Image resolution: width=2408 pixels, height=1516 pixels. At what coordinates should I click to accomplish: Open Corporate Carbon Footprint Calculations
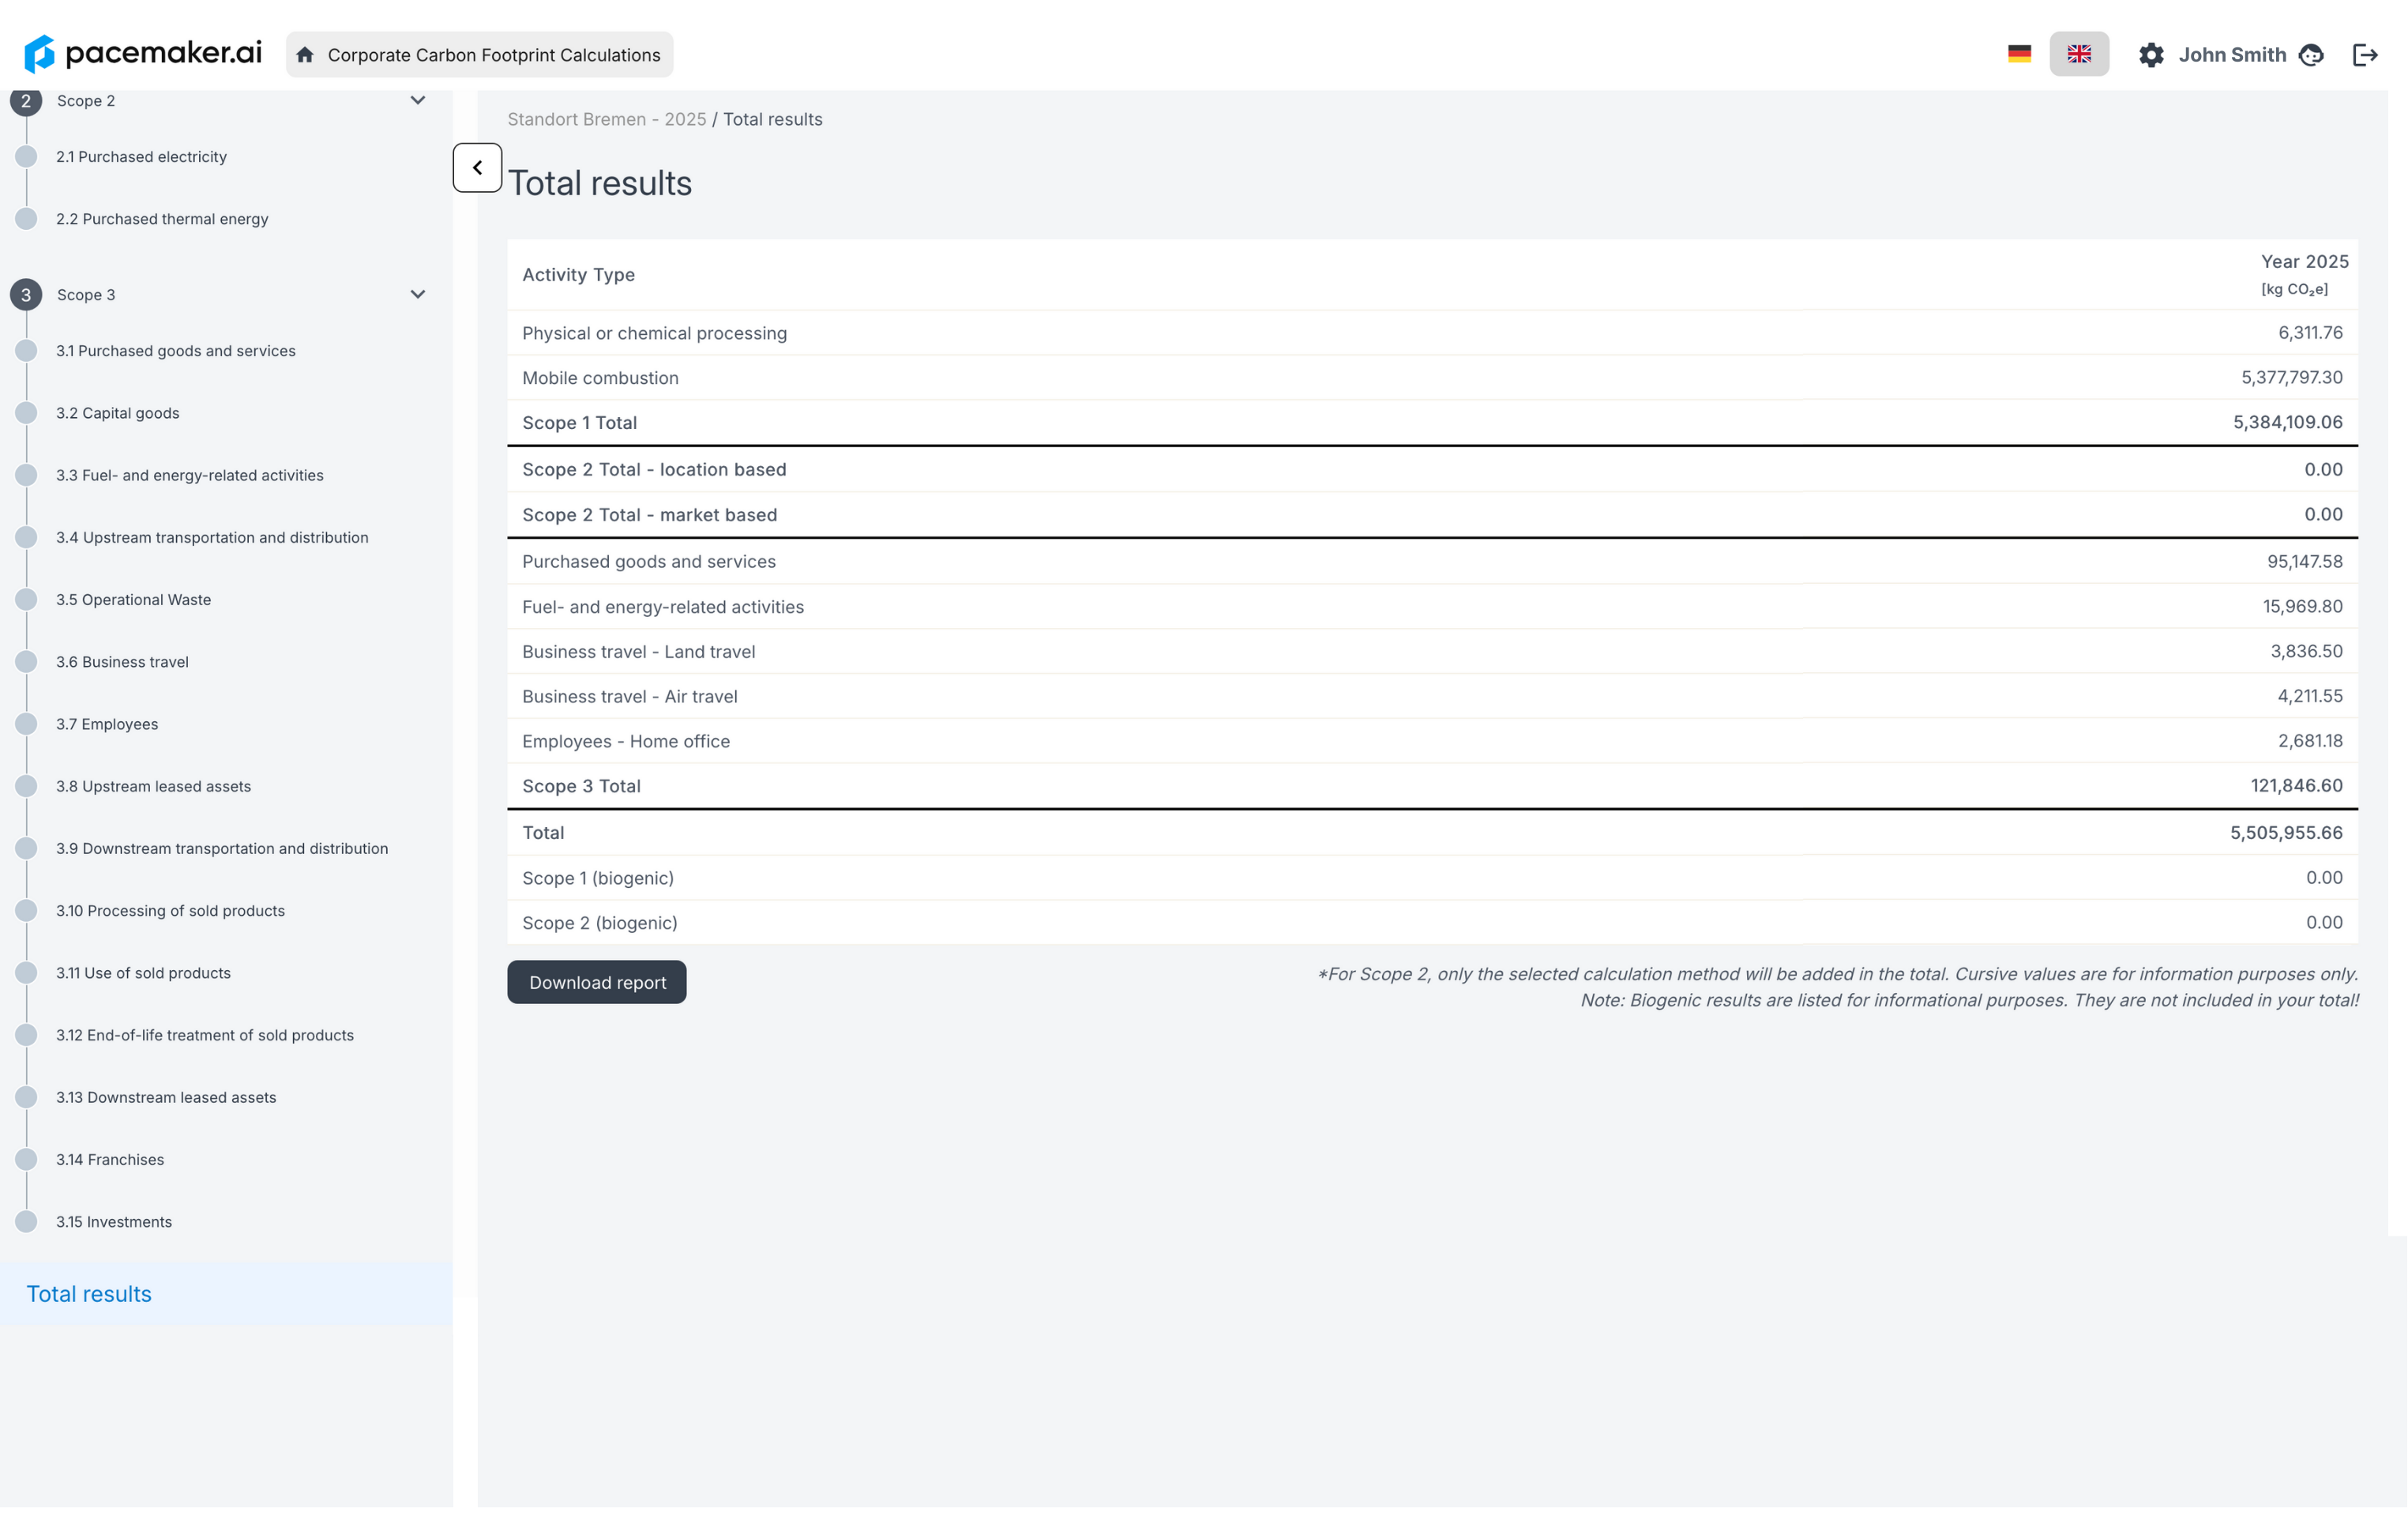[493, 55]
